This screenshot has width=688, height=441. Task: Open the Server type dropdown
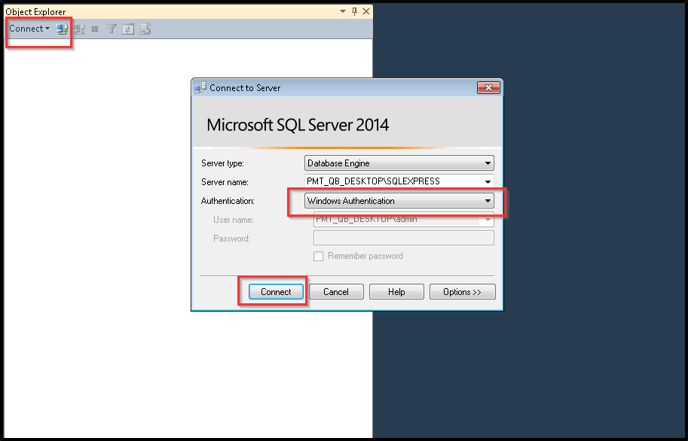point(399,163)
